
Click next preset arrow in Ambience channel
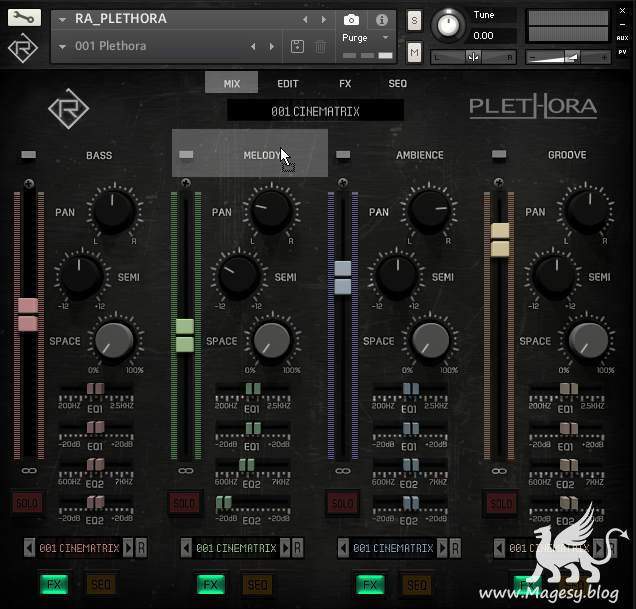(x=442, y=548)
